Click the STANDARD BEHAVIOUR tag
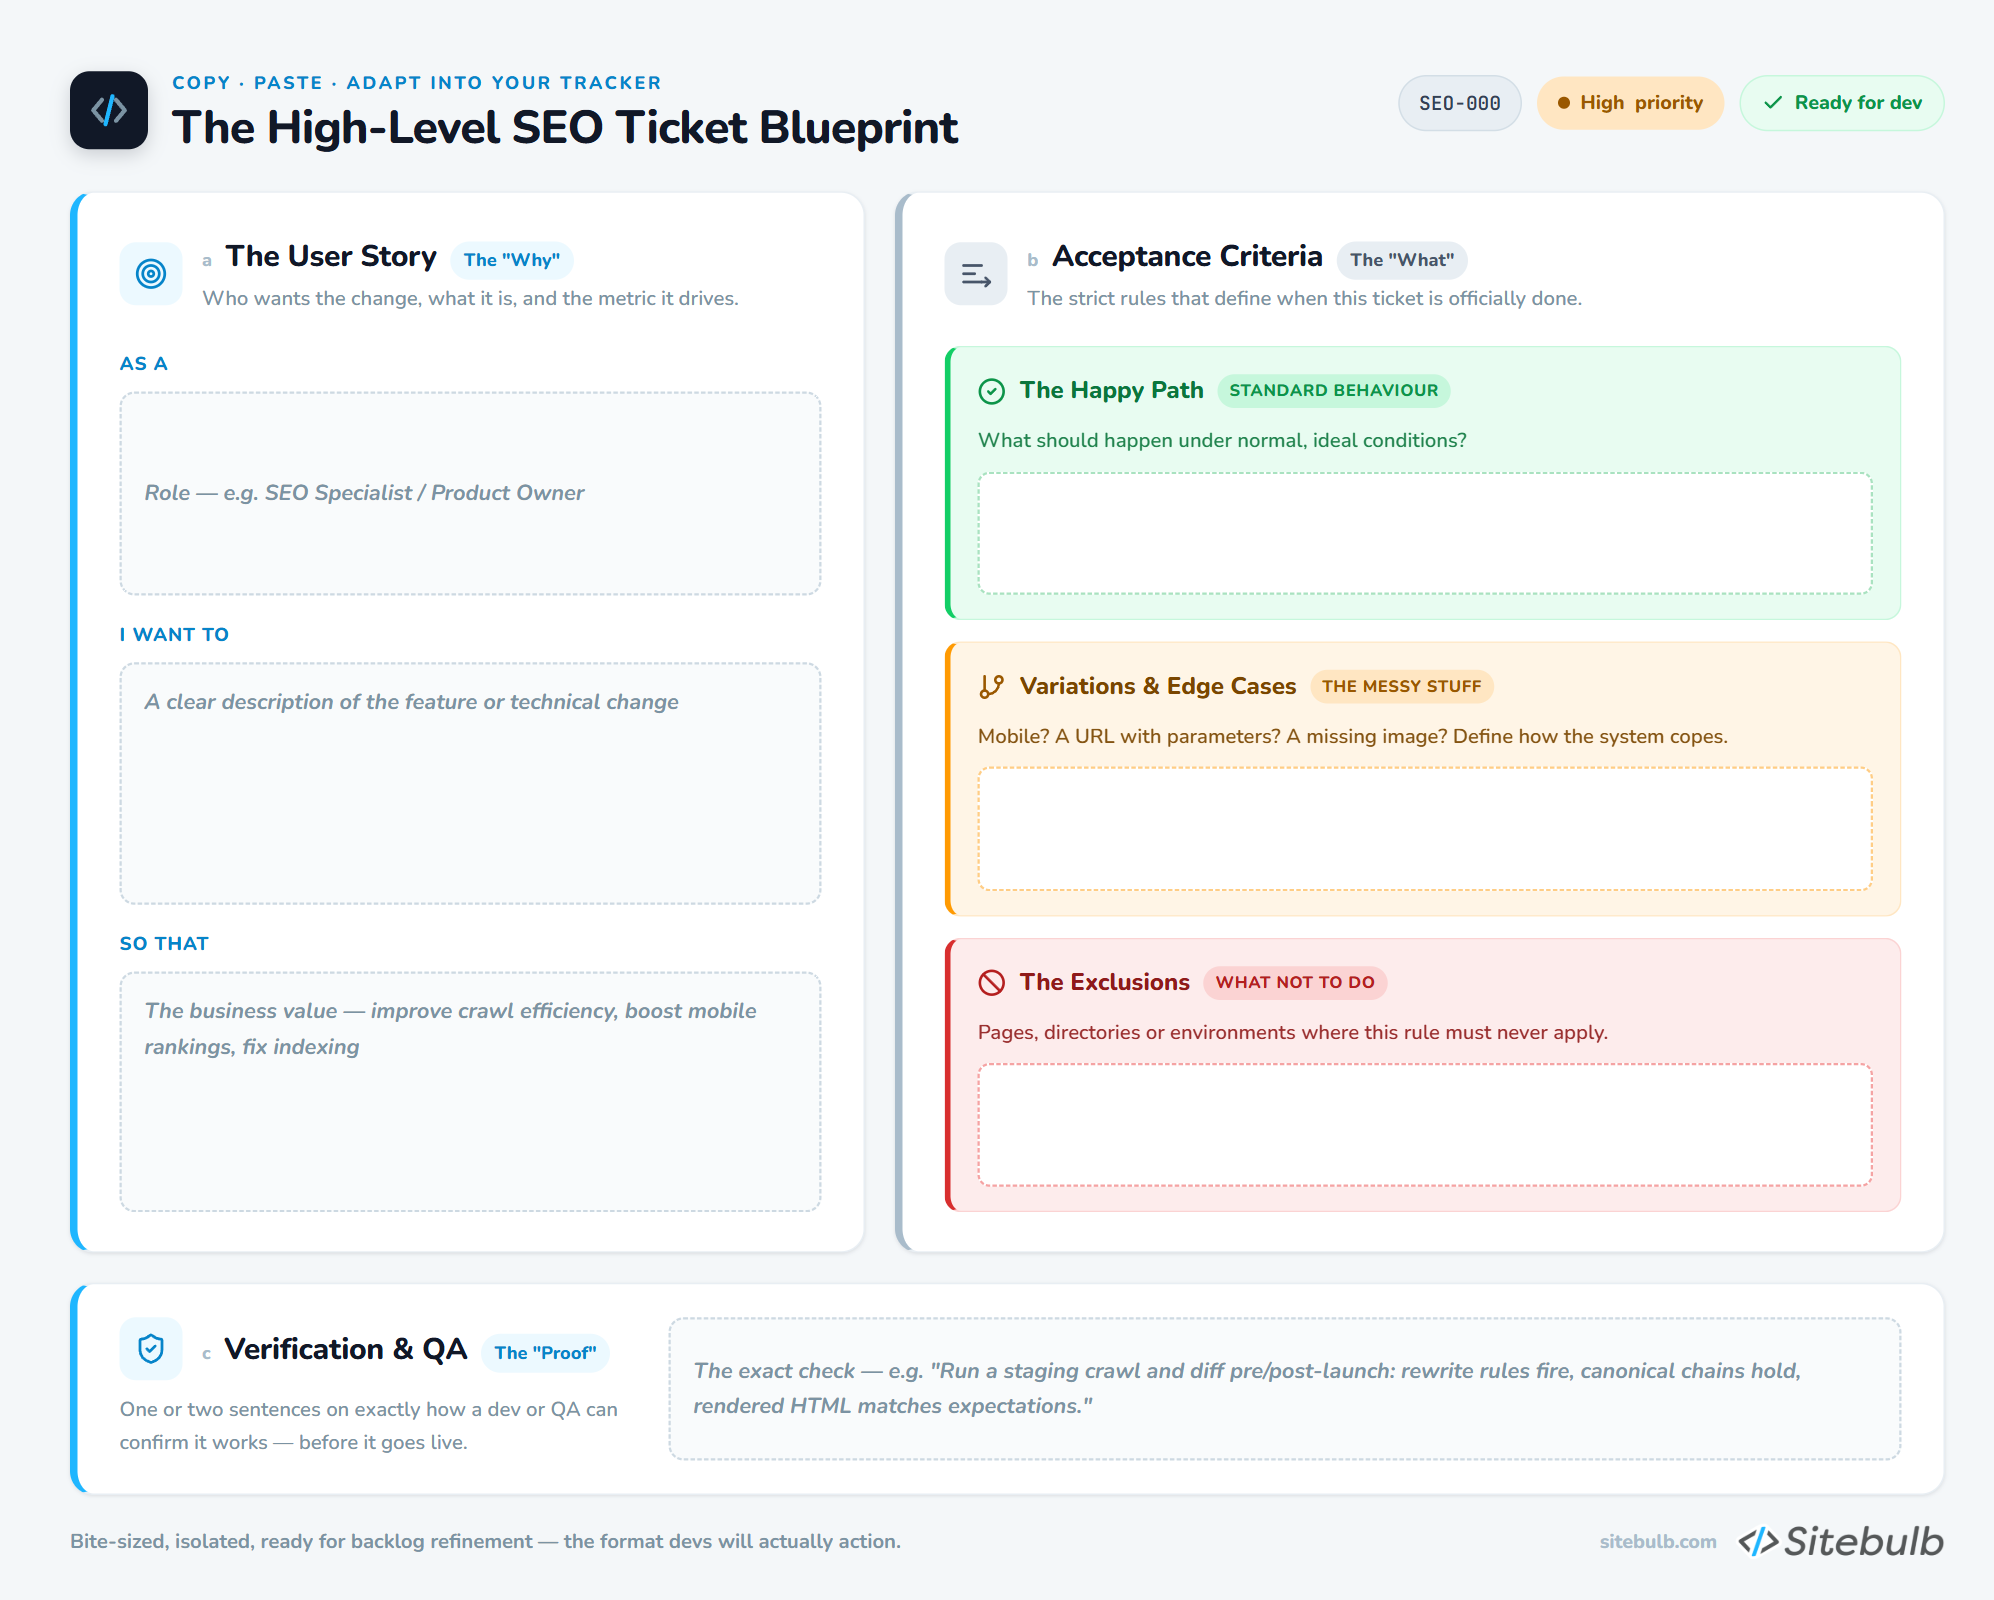 pos(1334,391)
